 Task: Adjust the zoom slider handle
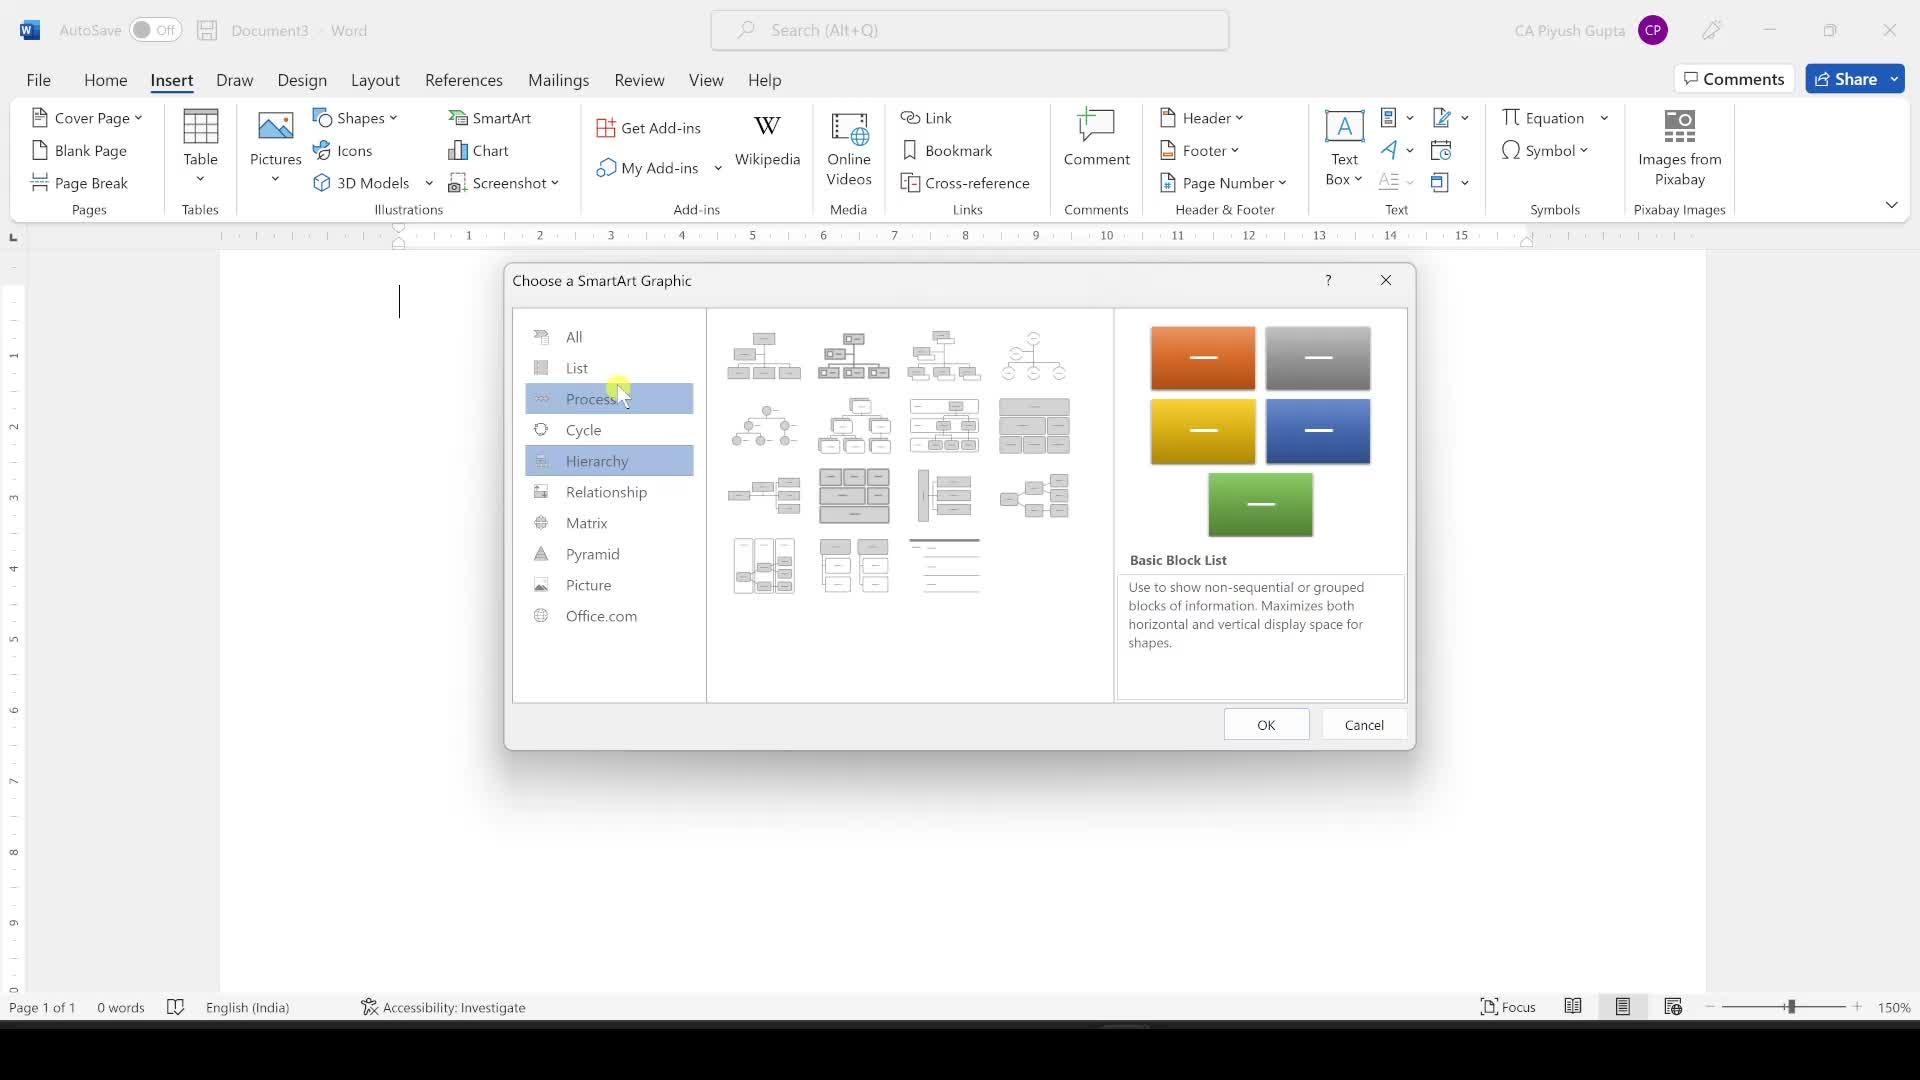point(1791,1007)
